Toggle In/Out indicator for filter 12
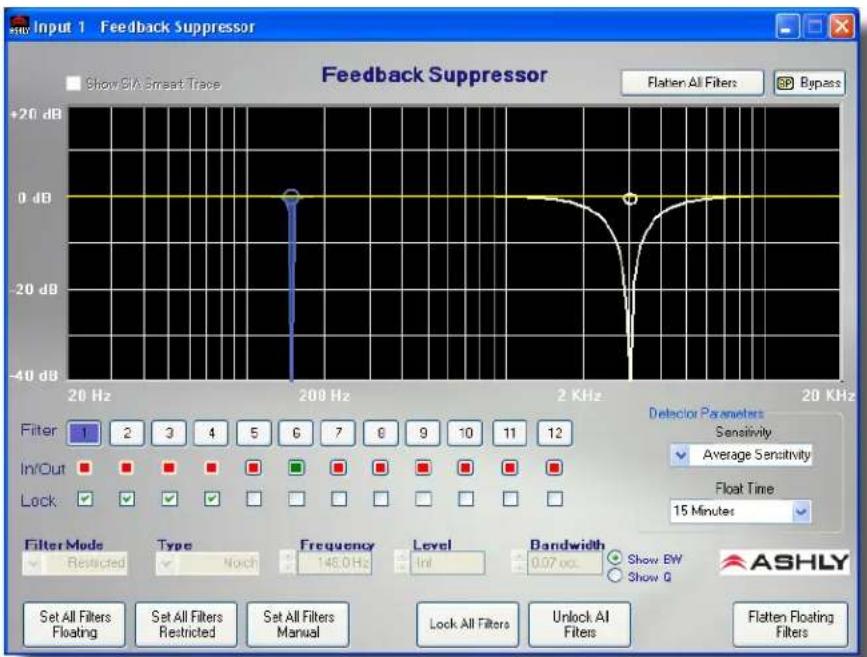 click(x=555, y=468)
